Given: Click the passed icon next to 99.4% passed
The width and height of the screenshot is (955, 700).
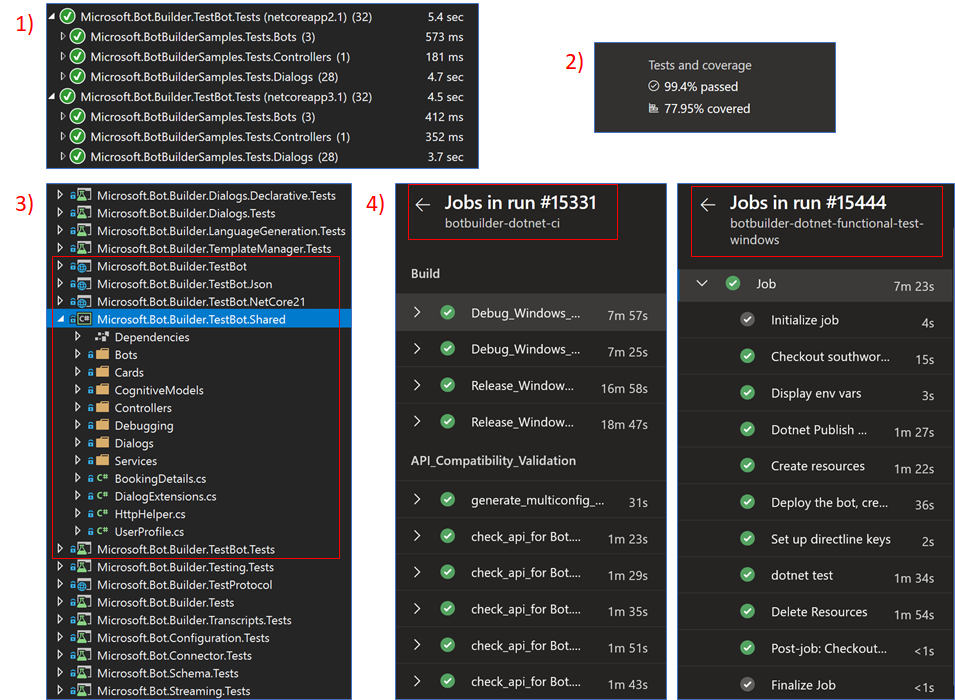Looking at the screenshot, I should click(654, 87).
